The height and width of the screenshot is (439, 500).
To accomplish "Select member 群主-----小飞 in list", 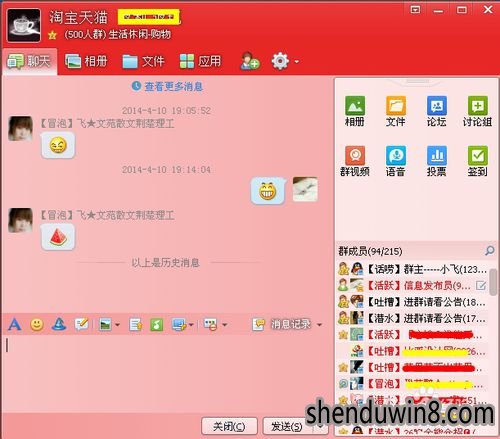I will point(413,269).
